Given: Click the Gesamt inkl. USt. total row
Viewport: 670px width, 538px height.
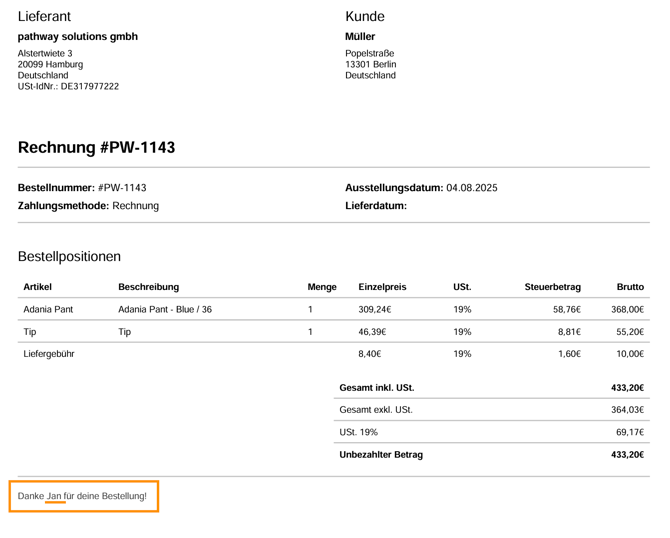Looking at the screenshot, I should 377,388.
